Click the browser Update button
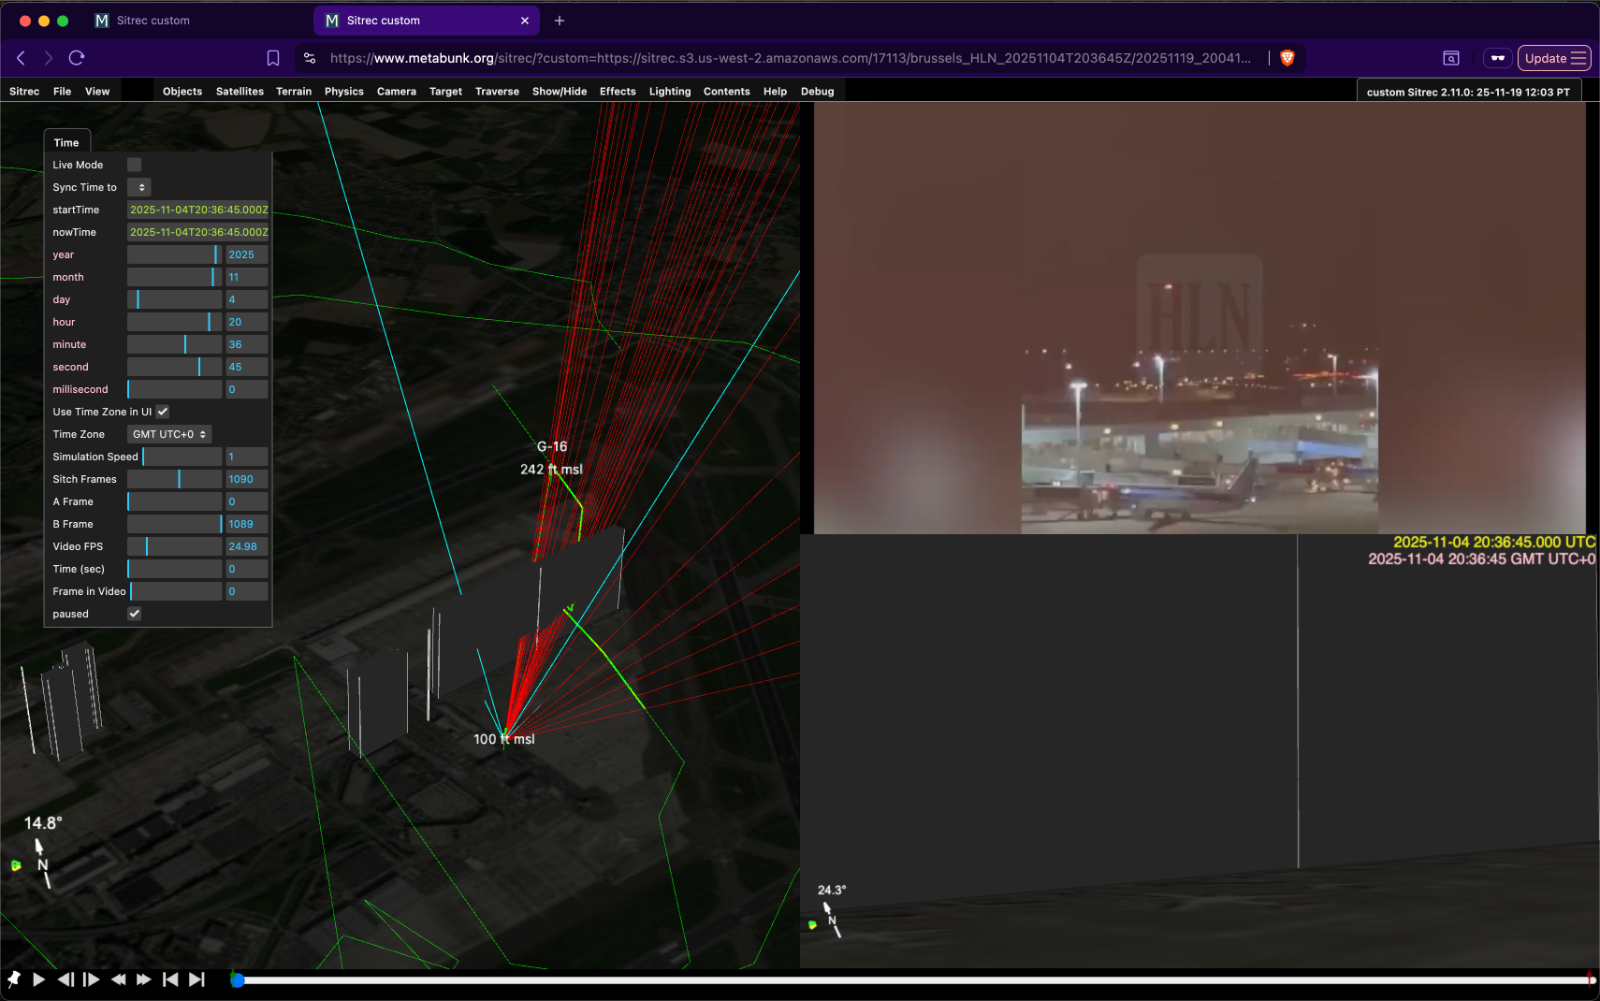 (x=1548, y=58)
